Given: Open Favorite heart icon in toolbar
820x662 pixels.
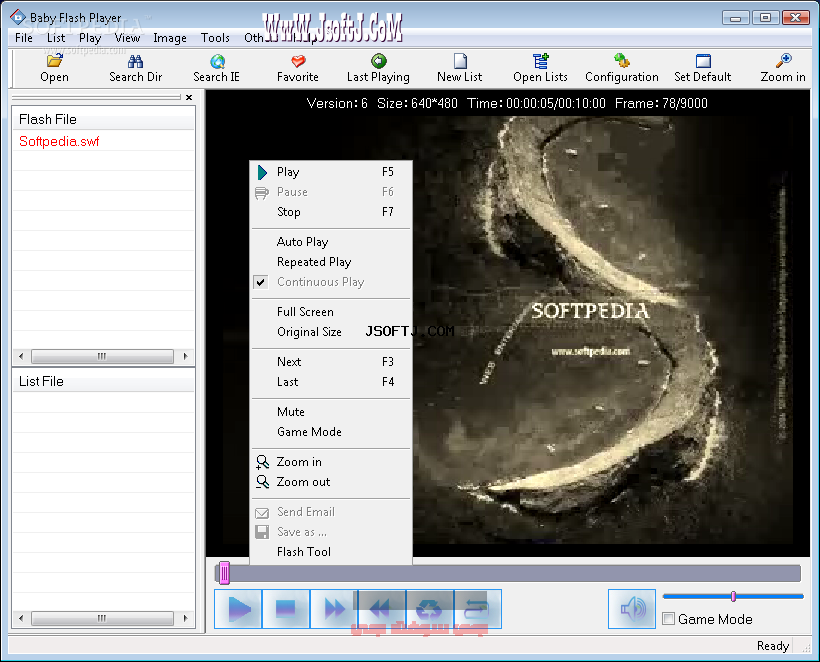Looking at the screenshot, I should pos(298,69).
